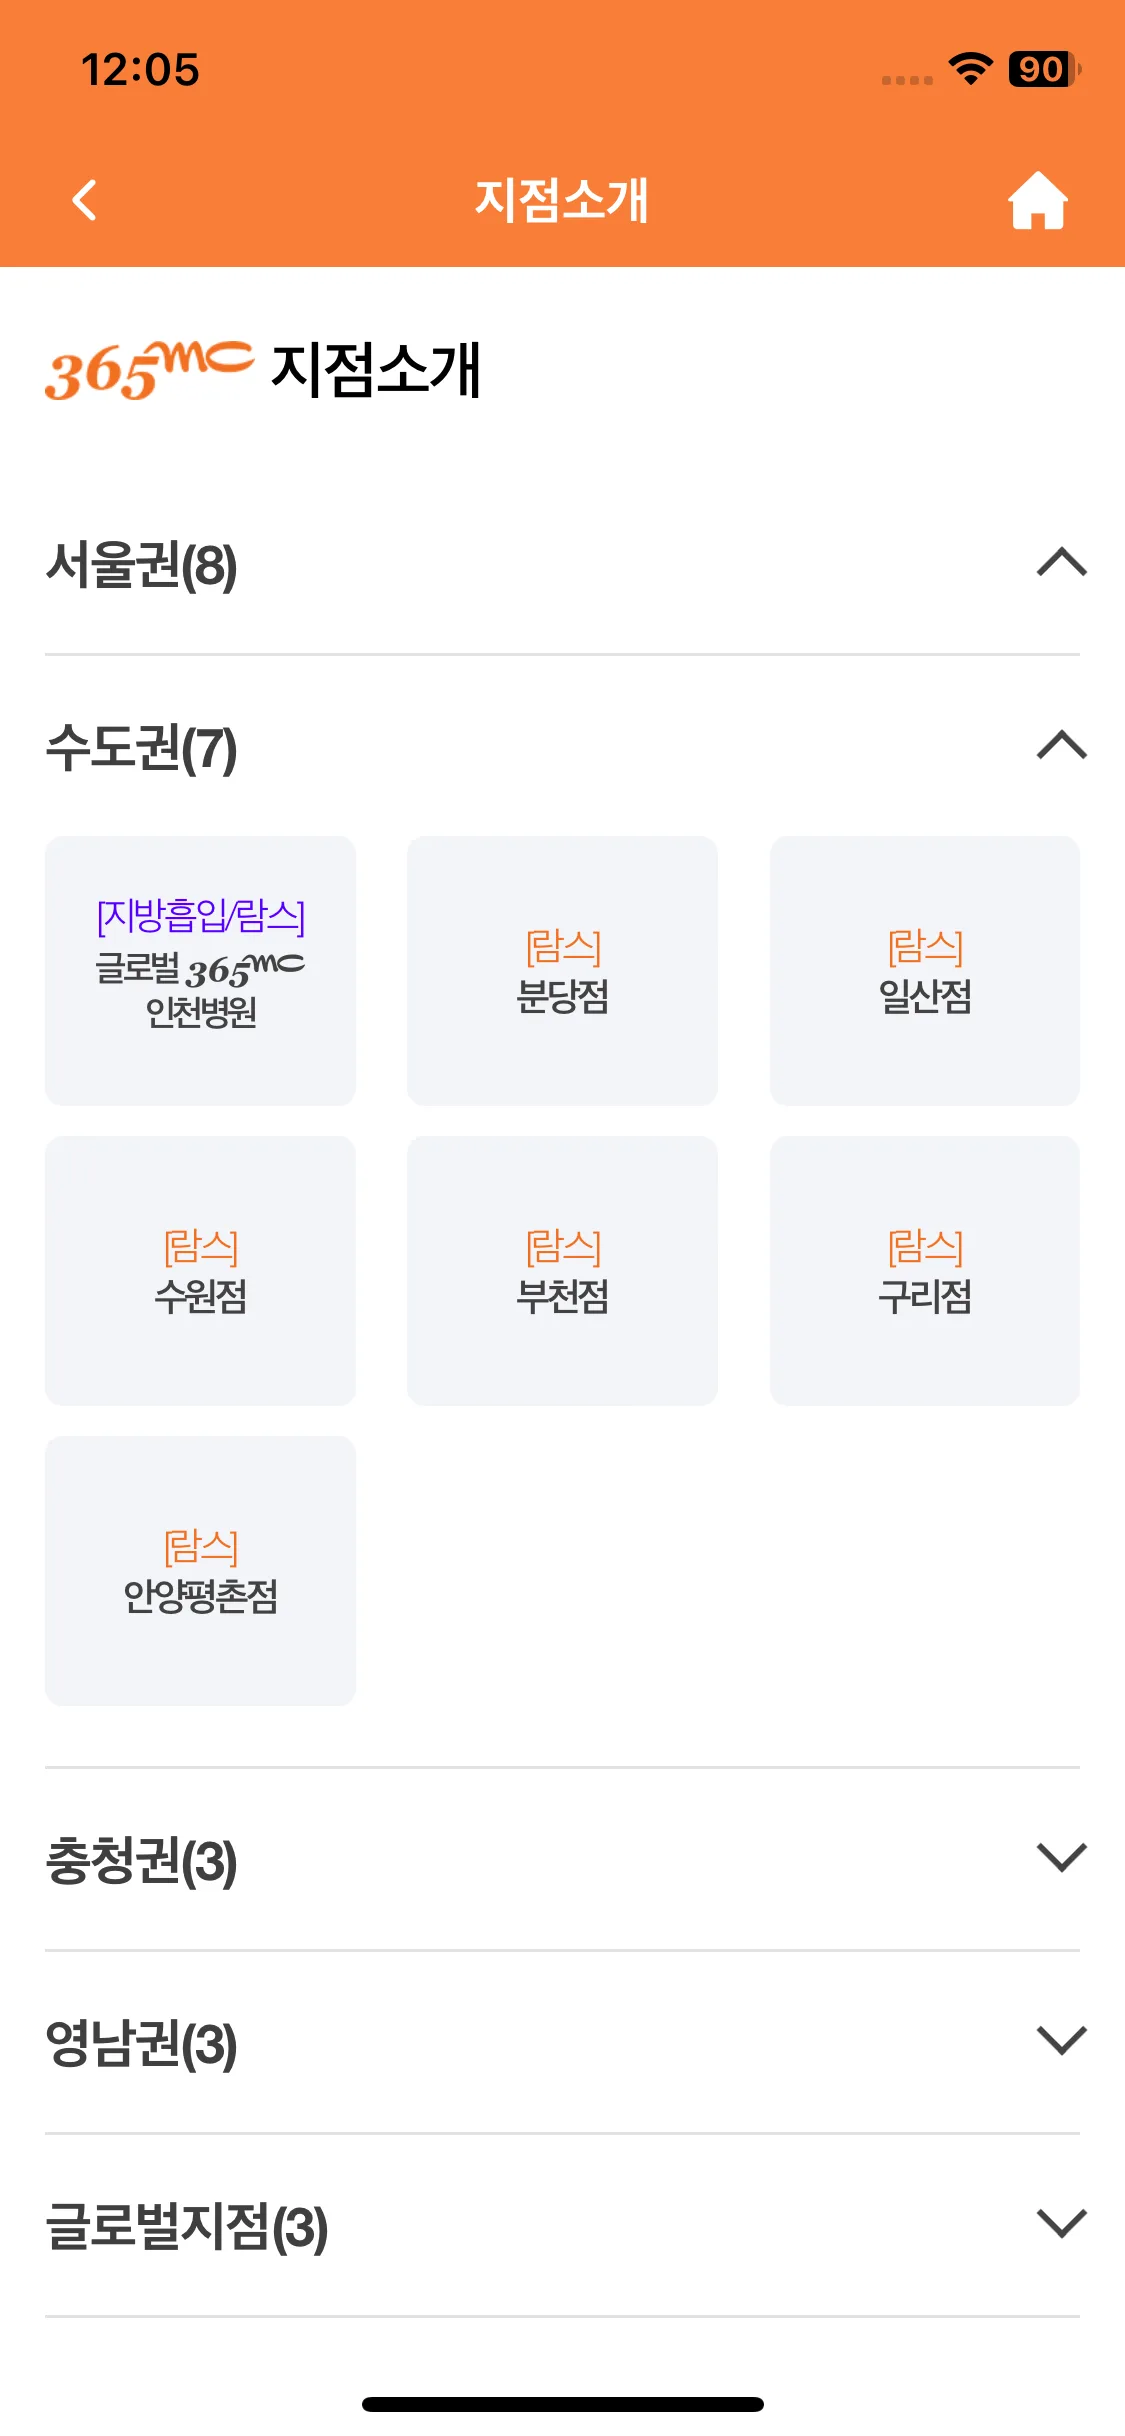Open the 수원점 branch card
The height and width of the screenshot is (2436, 1125).
tap(200, 1271)
